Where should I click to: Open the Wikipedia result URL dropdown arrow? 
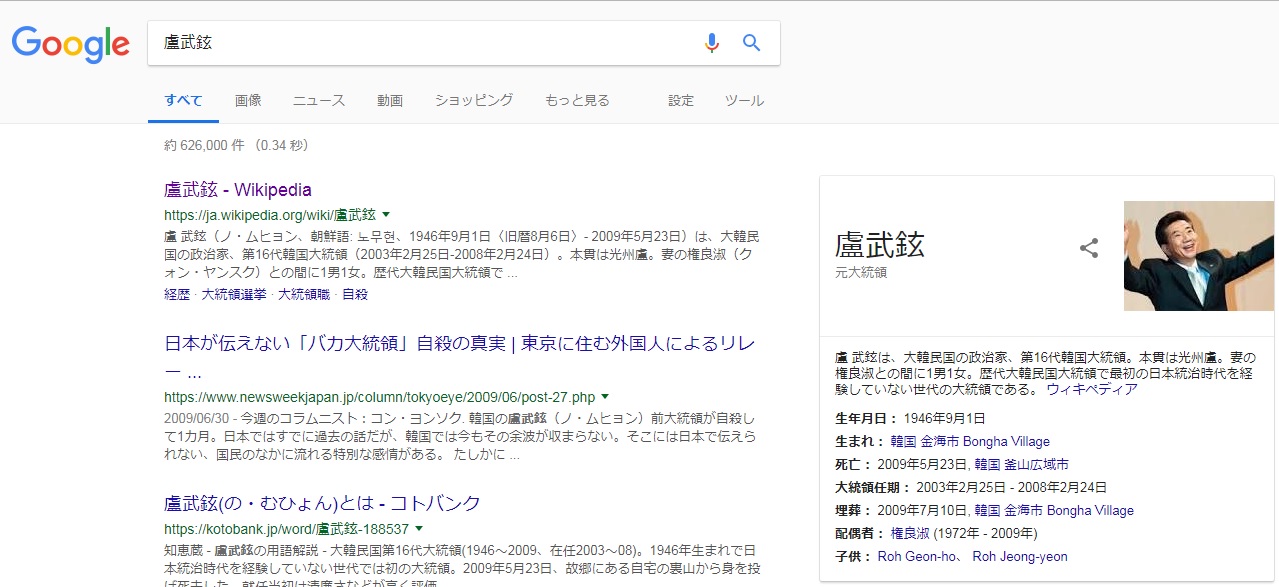[x=386, y=214]
